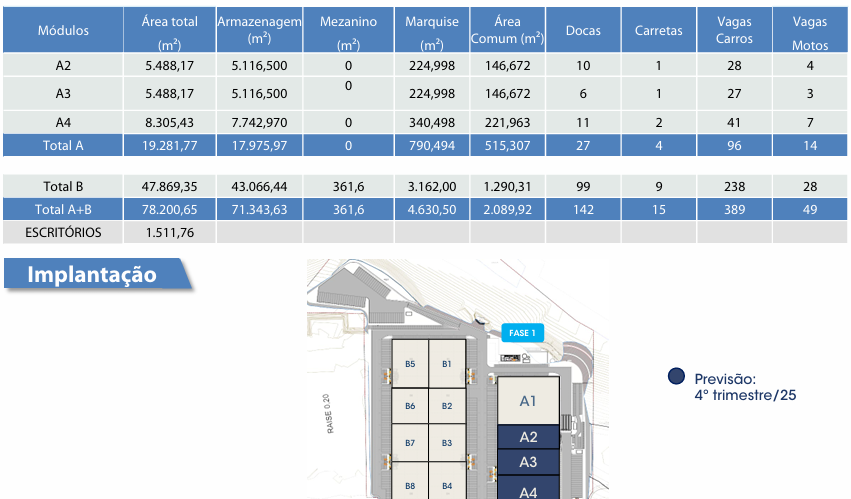Click the Docas column header
The image size is (851, 499).
[x=583, y=30]
